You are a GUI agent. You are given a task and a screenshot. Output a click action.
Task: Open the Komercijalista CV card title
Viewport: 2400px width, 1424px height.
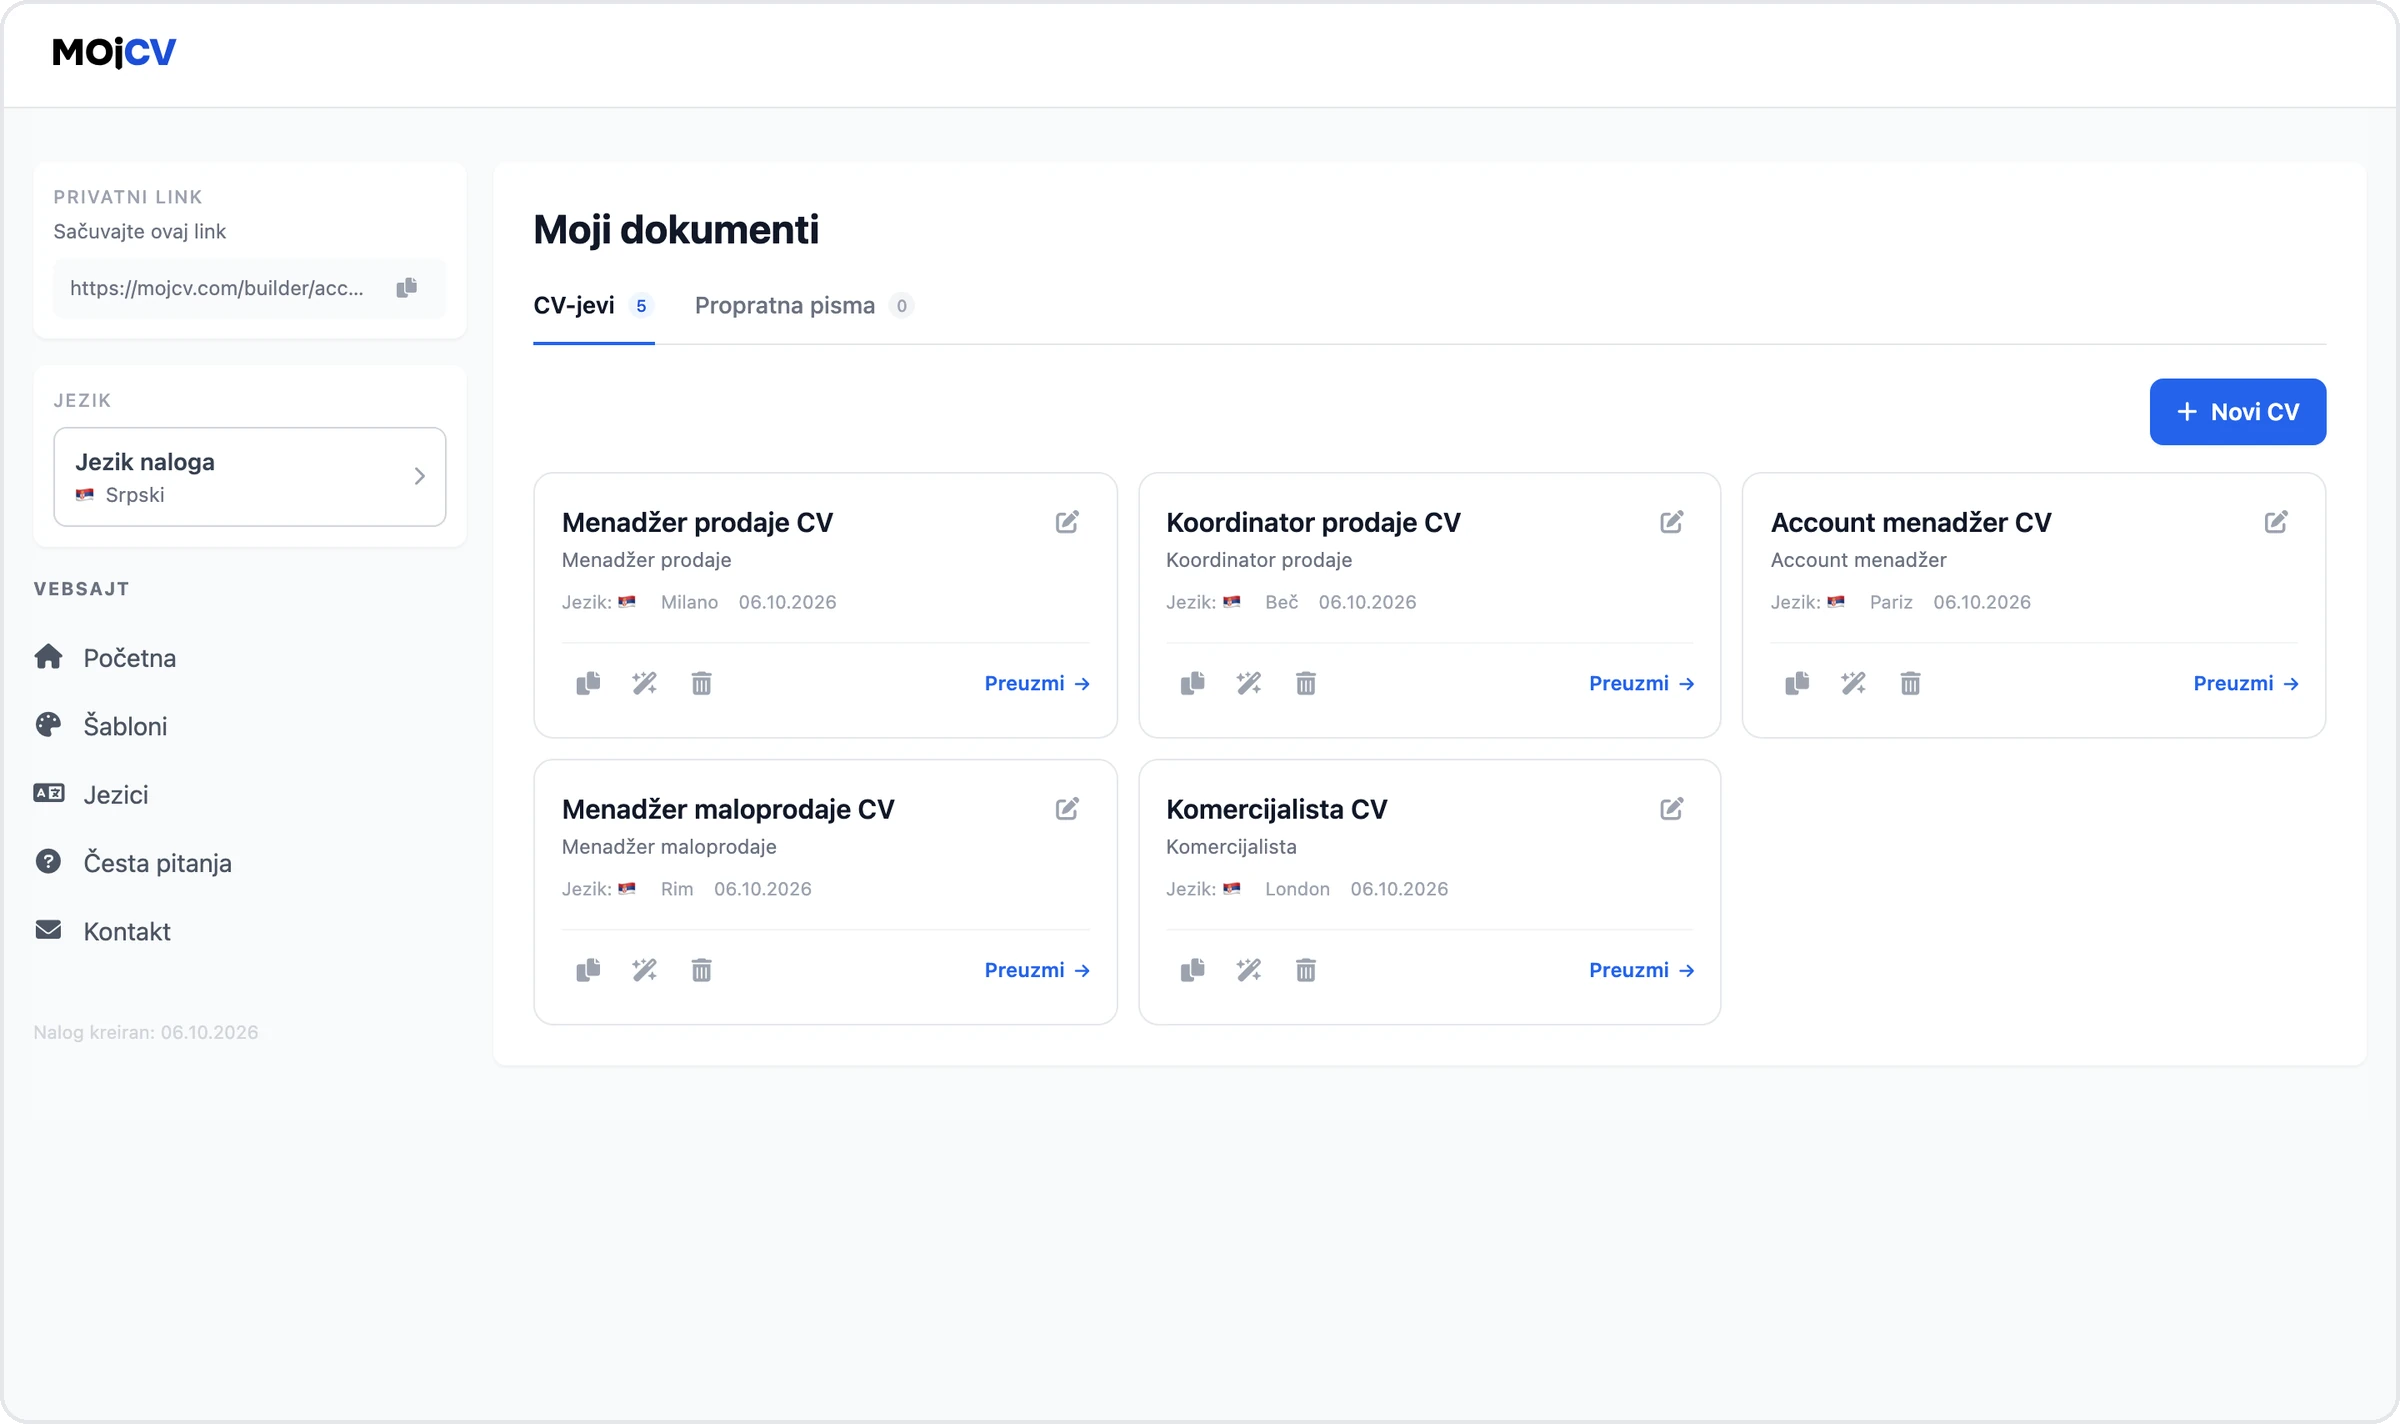1277,809
